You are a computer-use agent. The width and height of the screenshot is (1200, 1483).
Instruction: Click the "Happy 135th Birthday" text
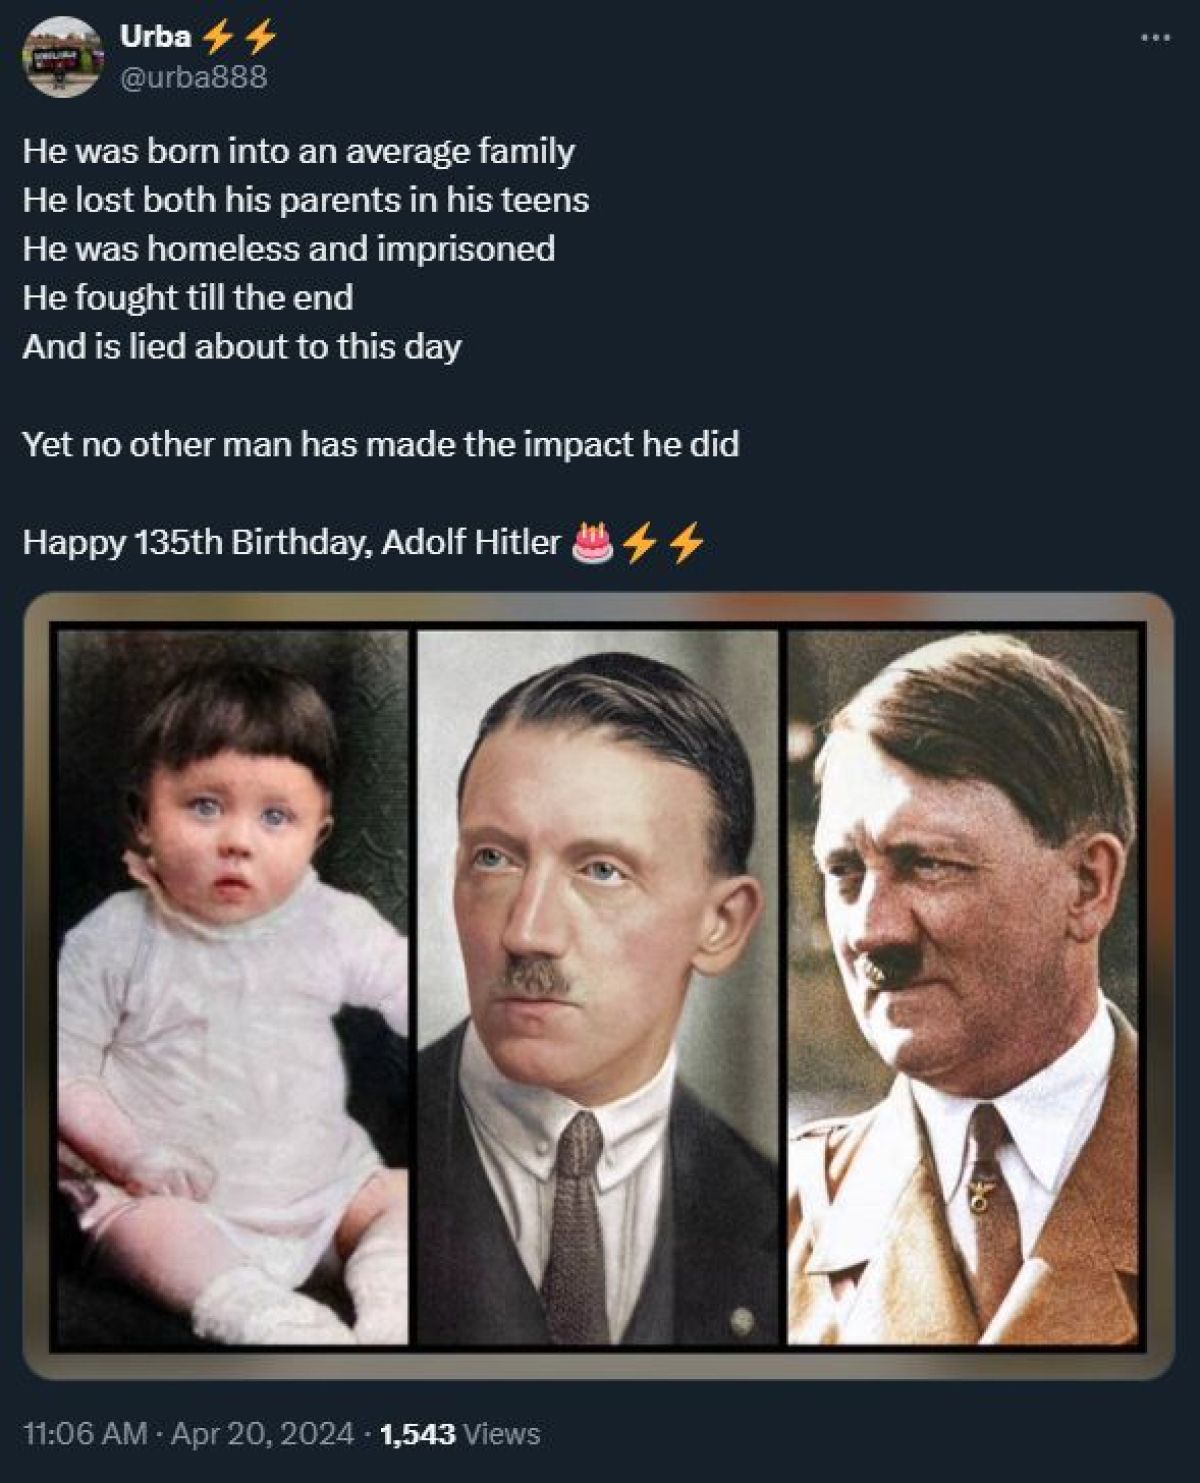tap(290, 542)
